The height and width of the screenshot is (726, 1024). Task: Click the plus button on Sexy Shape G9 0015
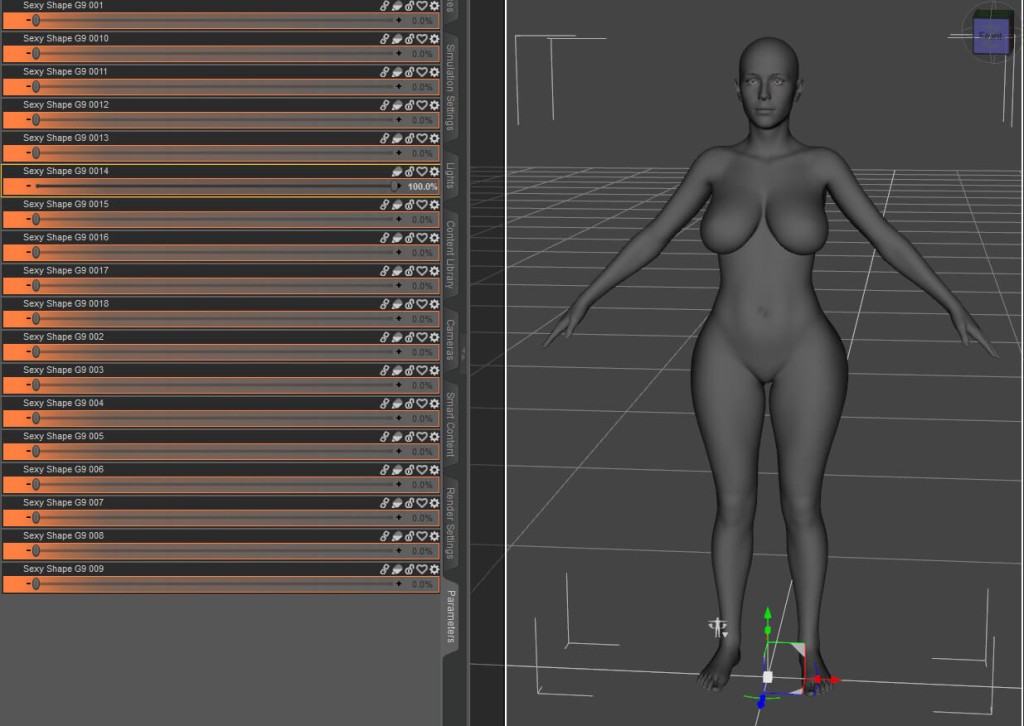(x=399, y=219)
